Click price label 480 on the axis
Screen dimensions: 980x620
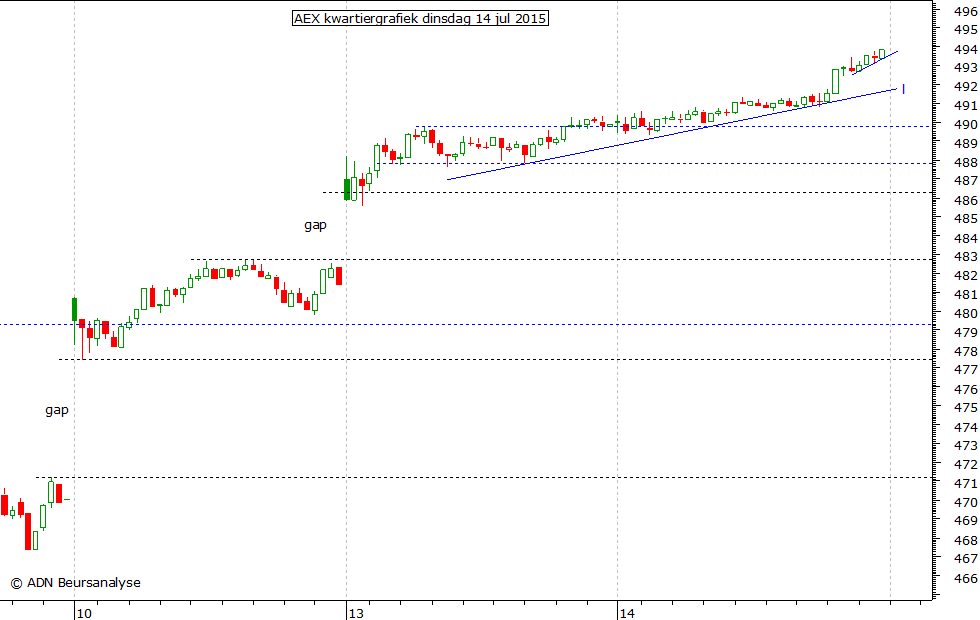coord(966,313)
